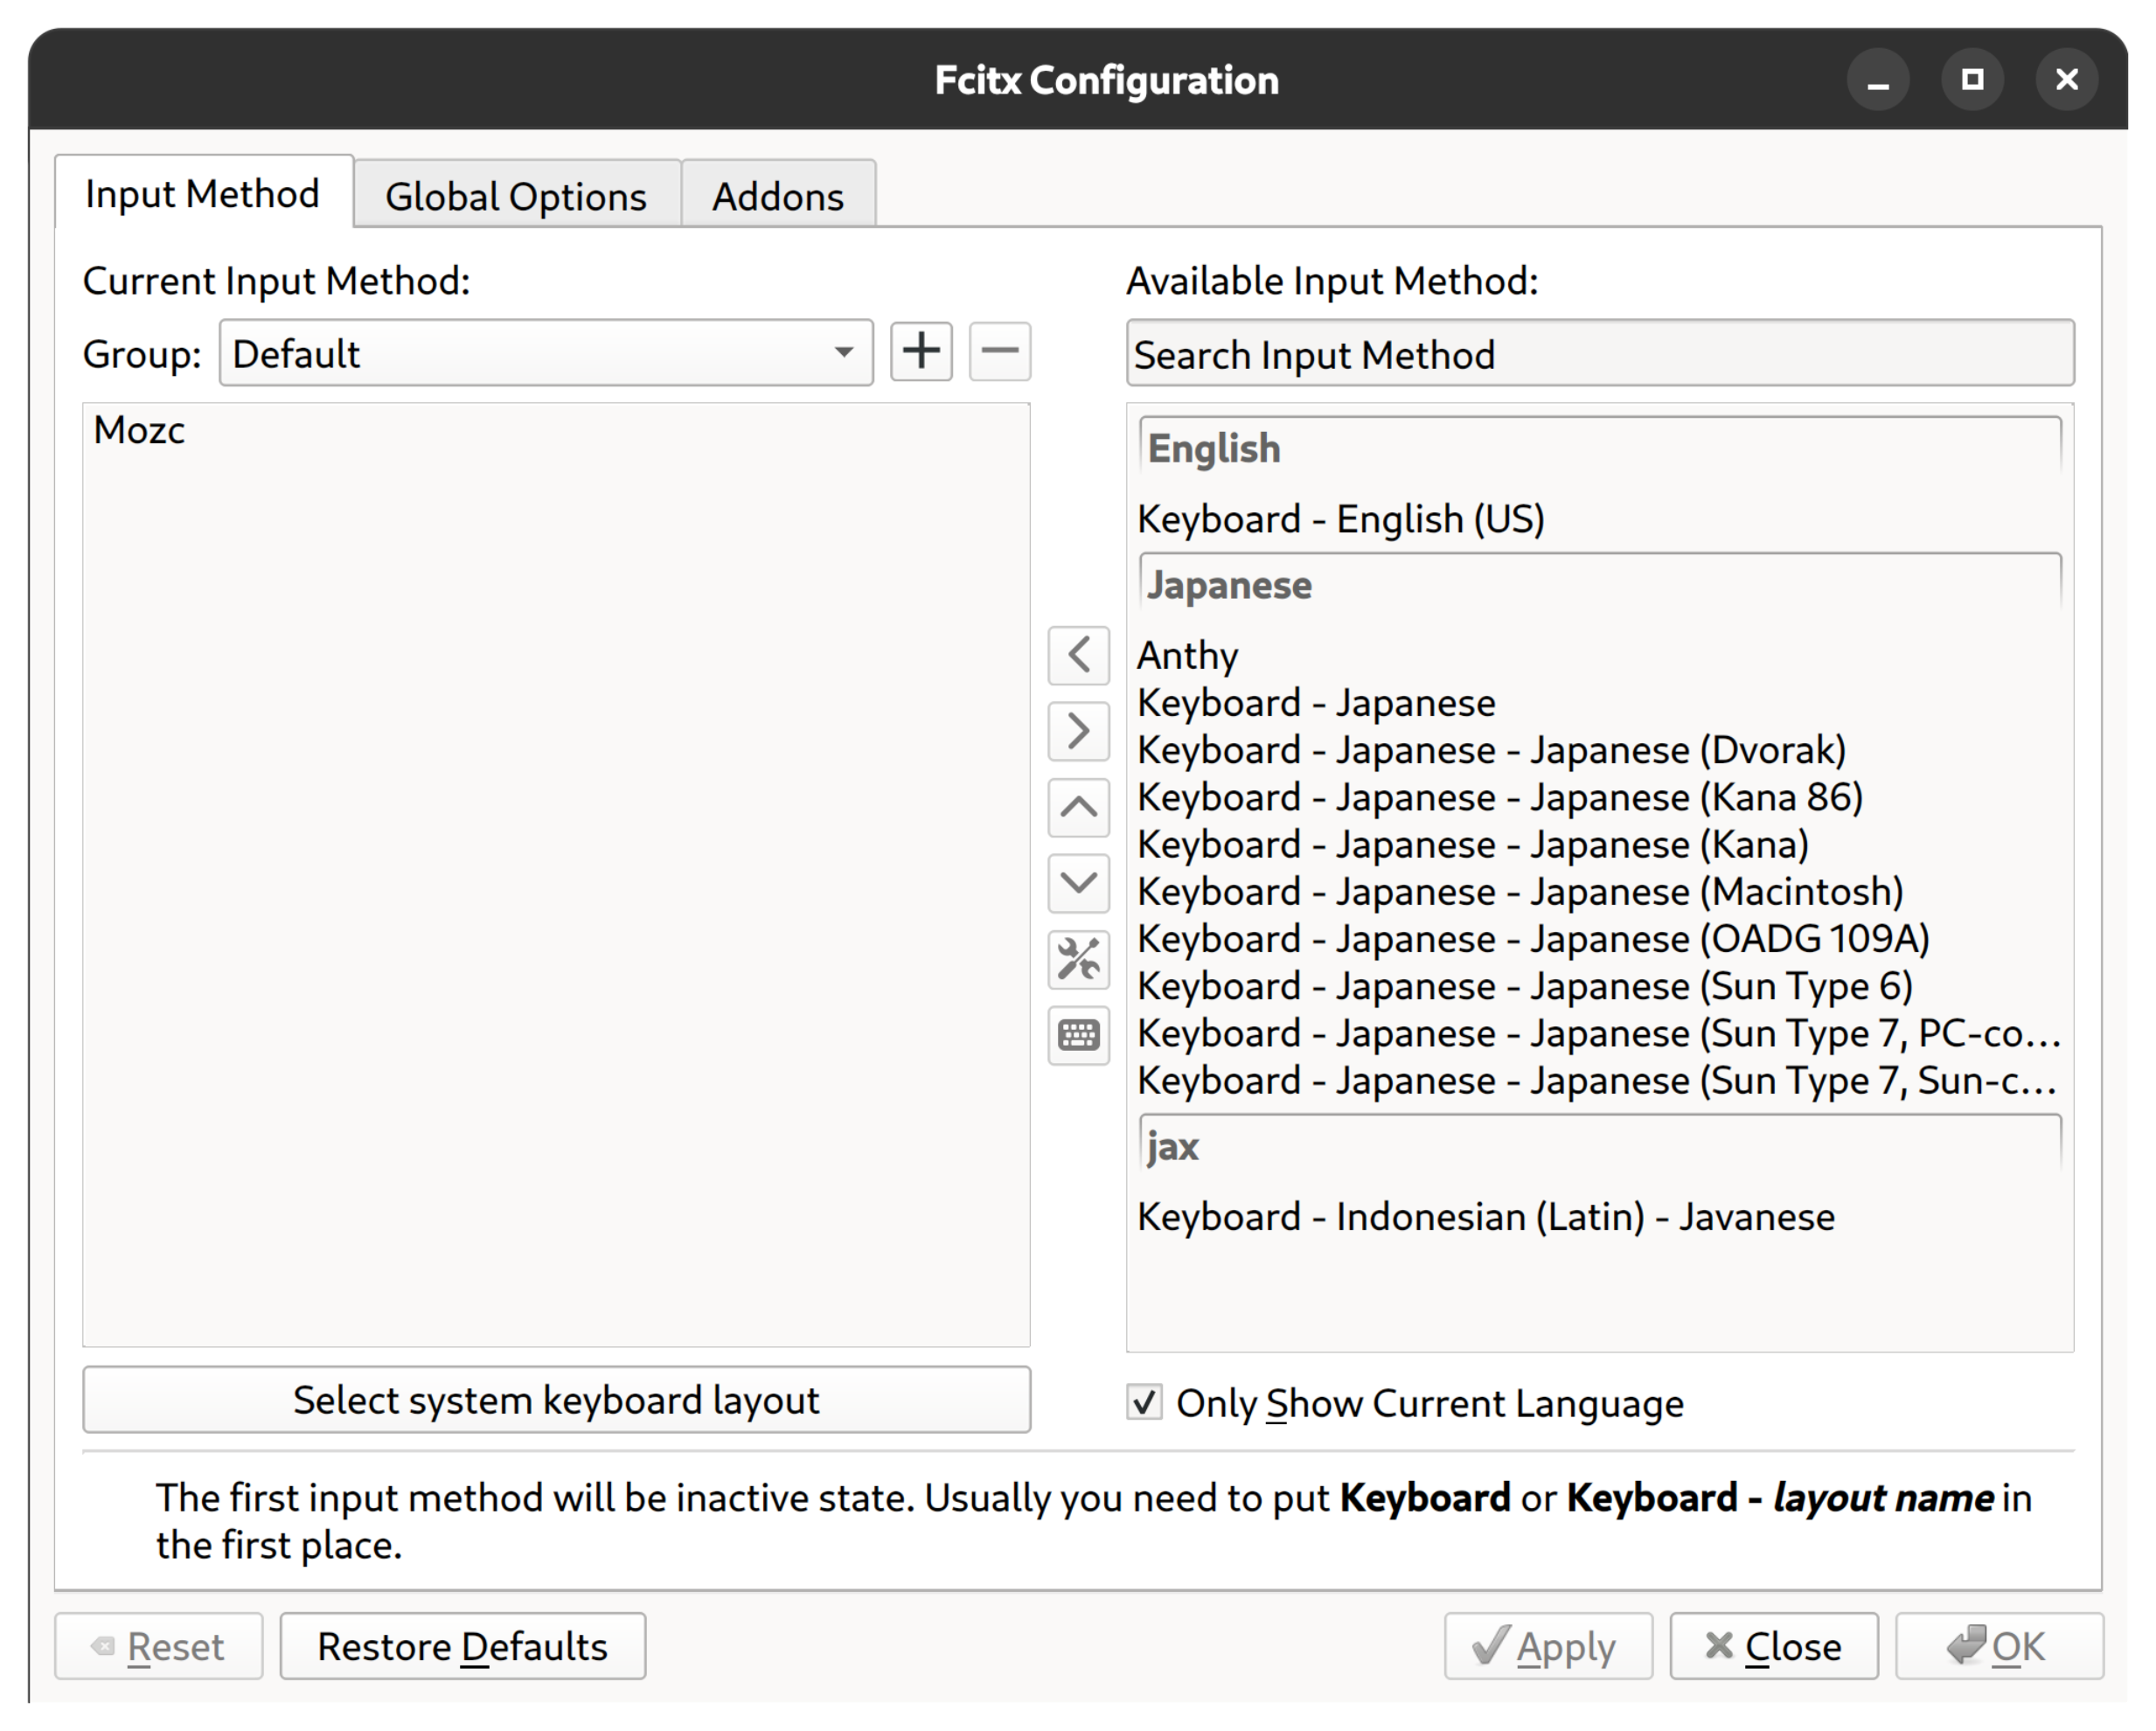Switch to the Input Method tab
The image size is (2156, 1731).
tap(203, 192)
